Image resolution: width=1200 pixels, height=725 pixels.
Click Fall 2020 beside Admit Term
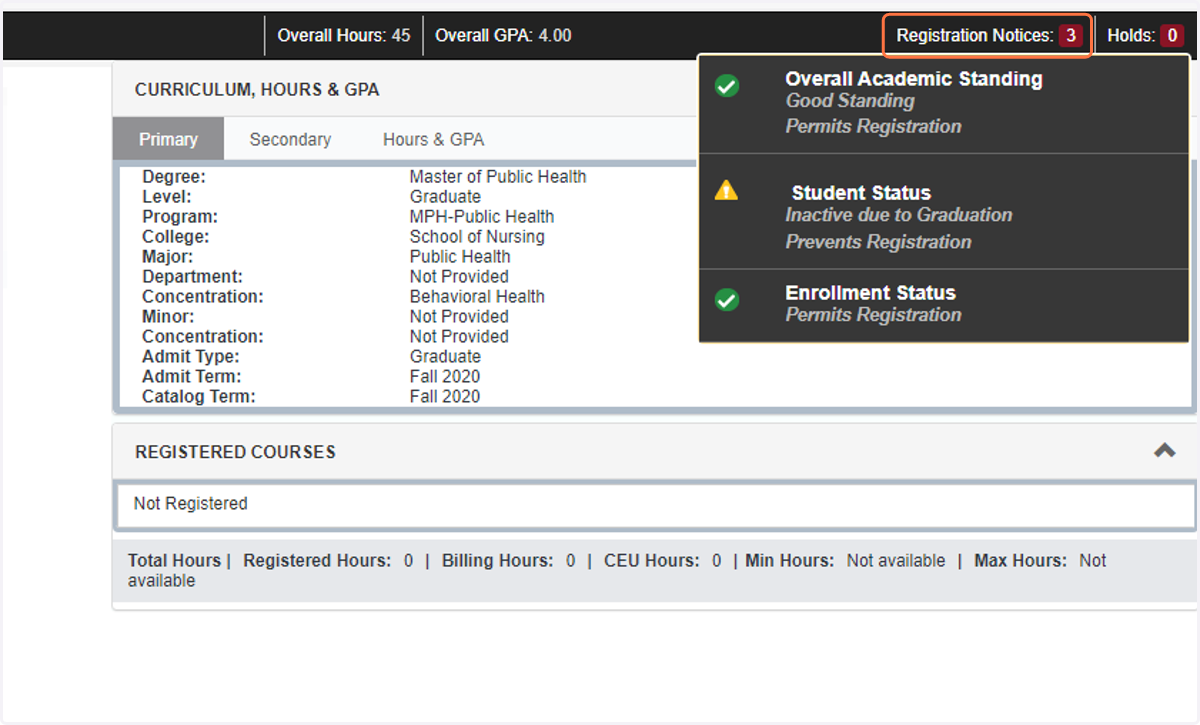pyautogui.click(x=445, y=377)
